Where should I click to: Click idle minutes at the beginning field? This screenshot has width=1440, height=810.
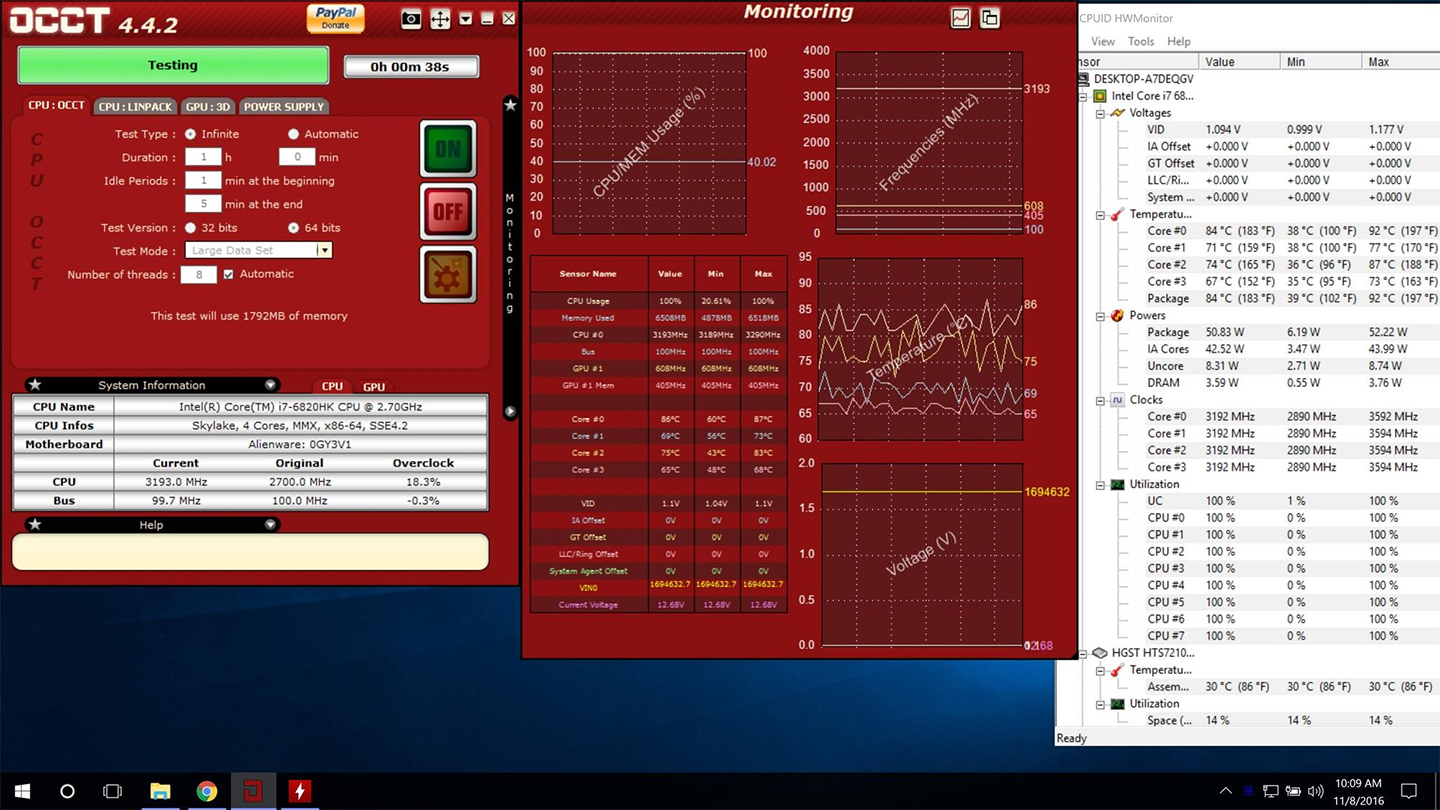point(203,181)
